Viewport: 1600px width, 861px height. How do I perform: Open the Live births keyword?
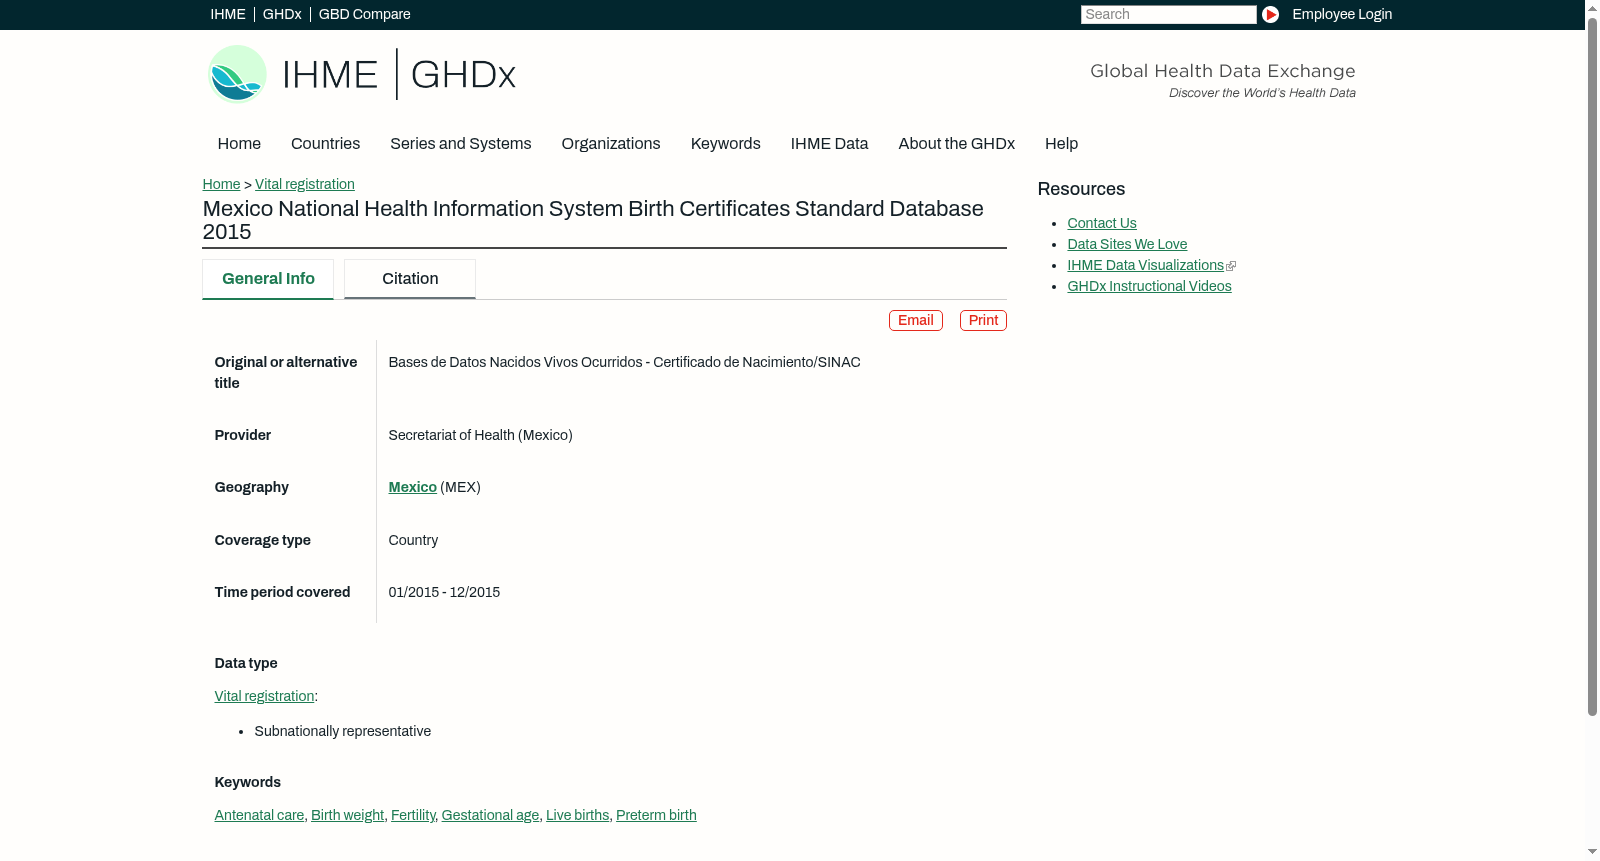tap(577, 815)
